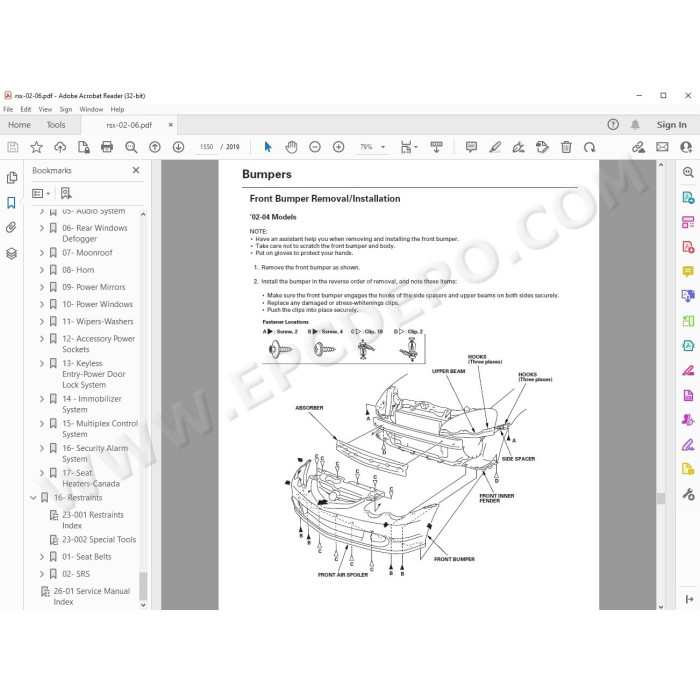Switch to the Home tab
This screenshot has width=700, height=700.
(x=19, y=125)
